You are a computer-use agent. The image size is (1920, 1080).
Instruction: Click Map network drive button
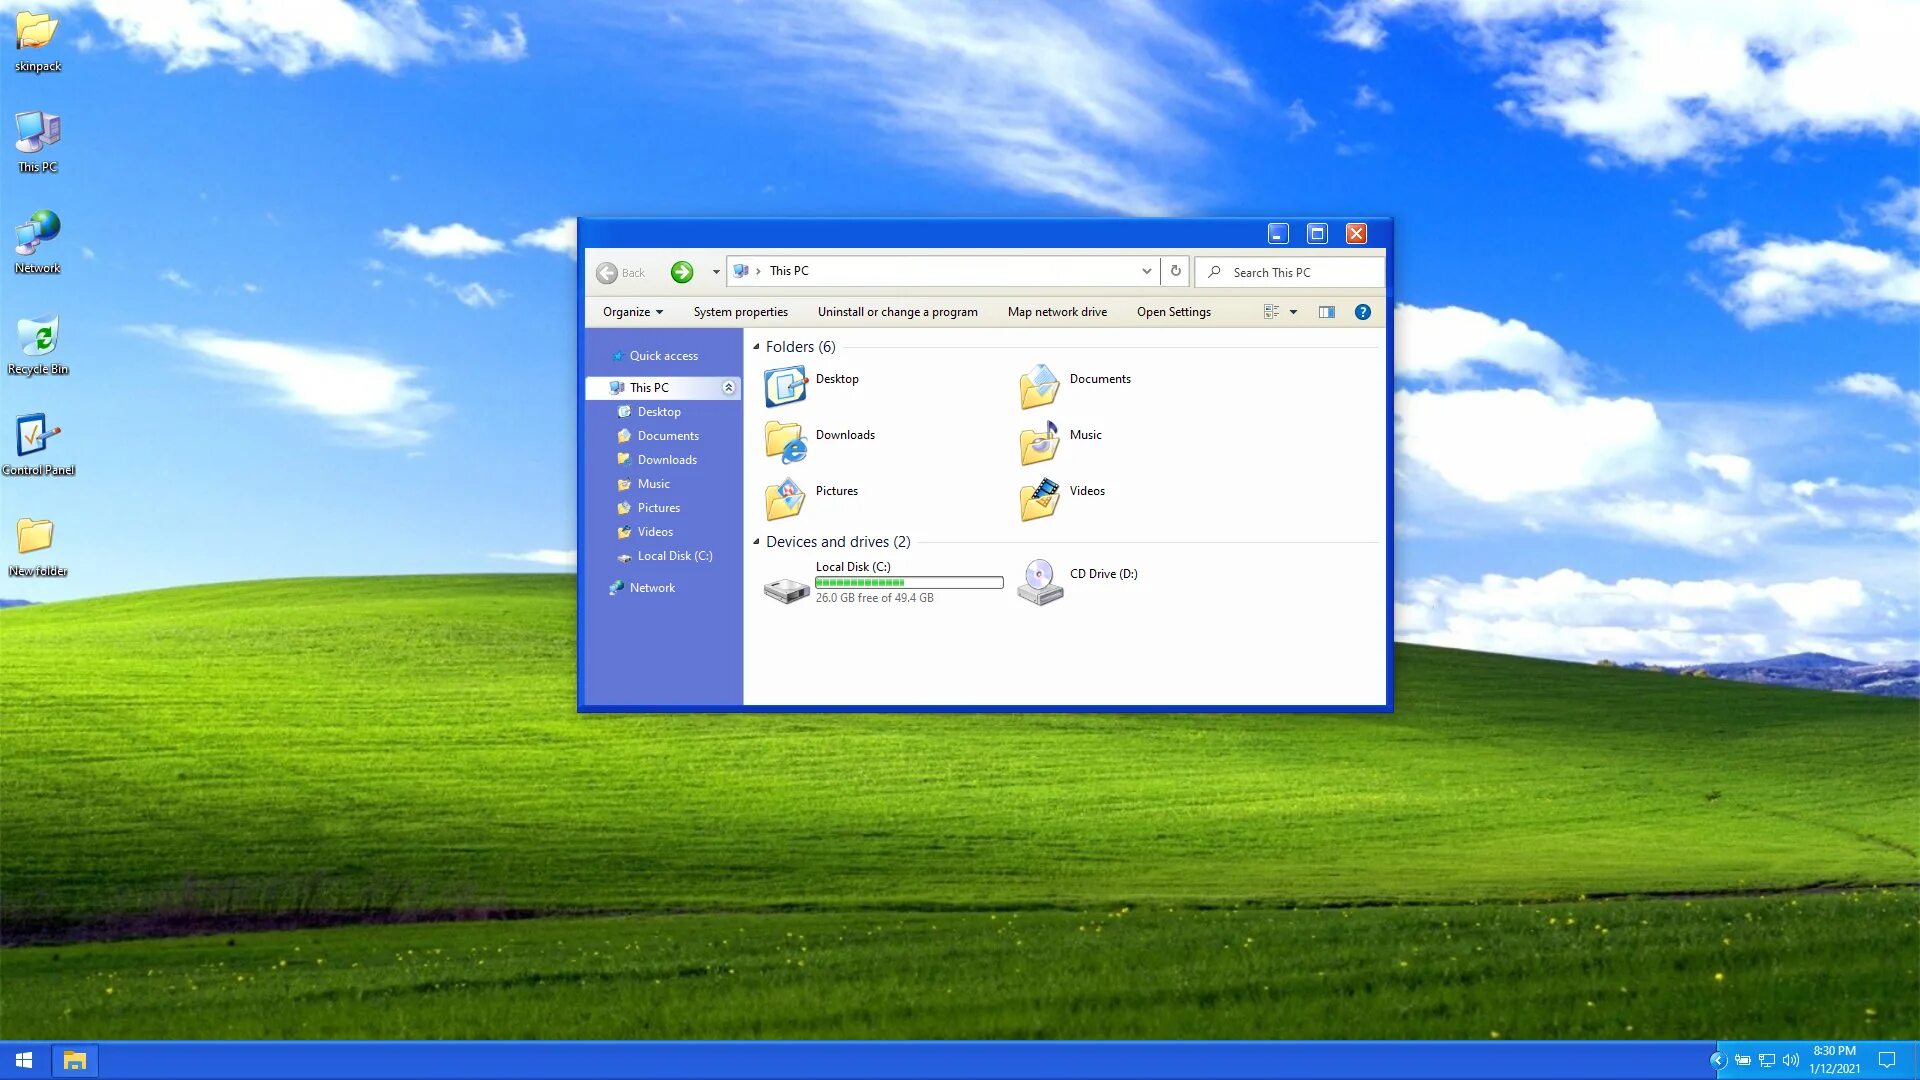click(x=1057, y=312)
